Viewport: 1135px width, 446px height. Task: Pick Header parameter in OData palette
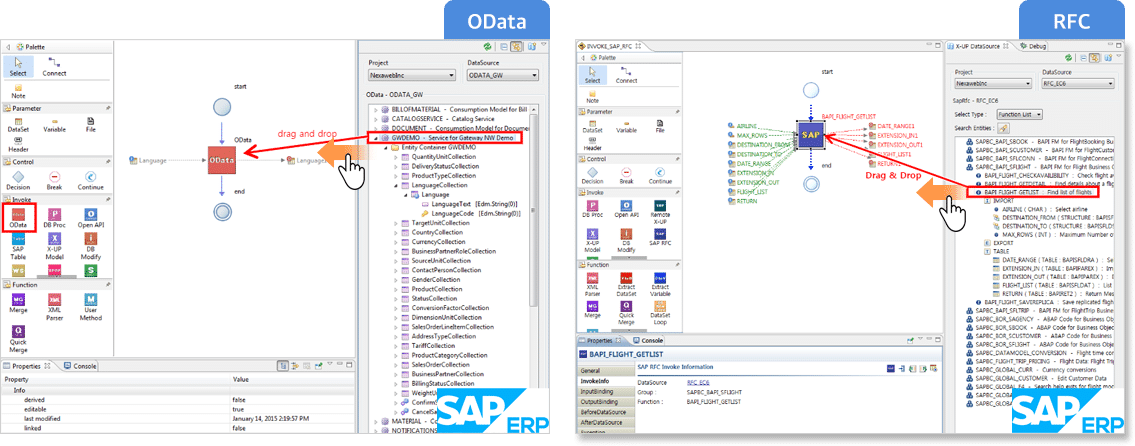pyautogui.click(x=18, y=141)
